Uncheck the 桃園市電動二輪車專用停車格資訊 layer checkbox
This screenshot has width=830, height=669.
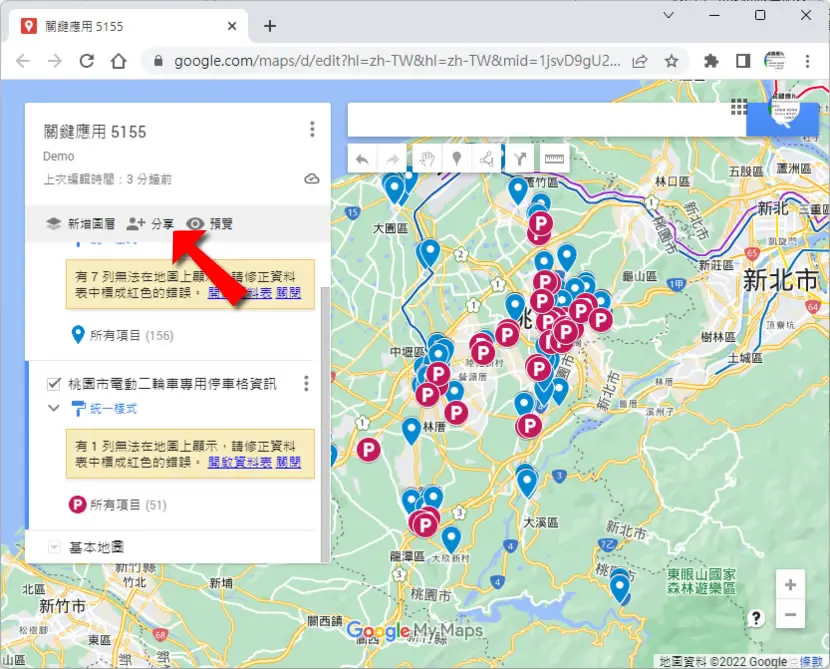(53, 384)
